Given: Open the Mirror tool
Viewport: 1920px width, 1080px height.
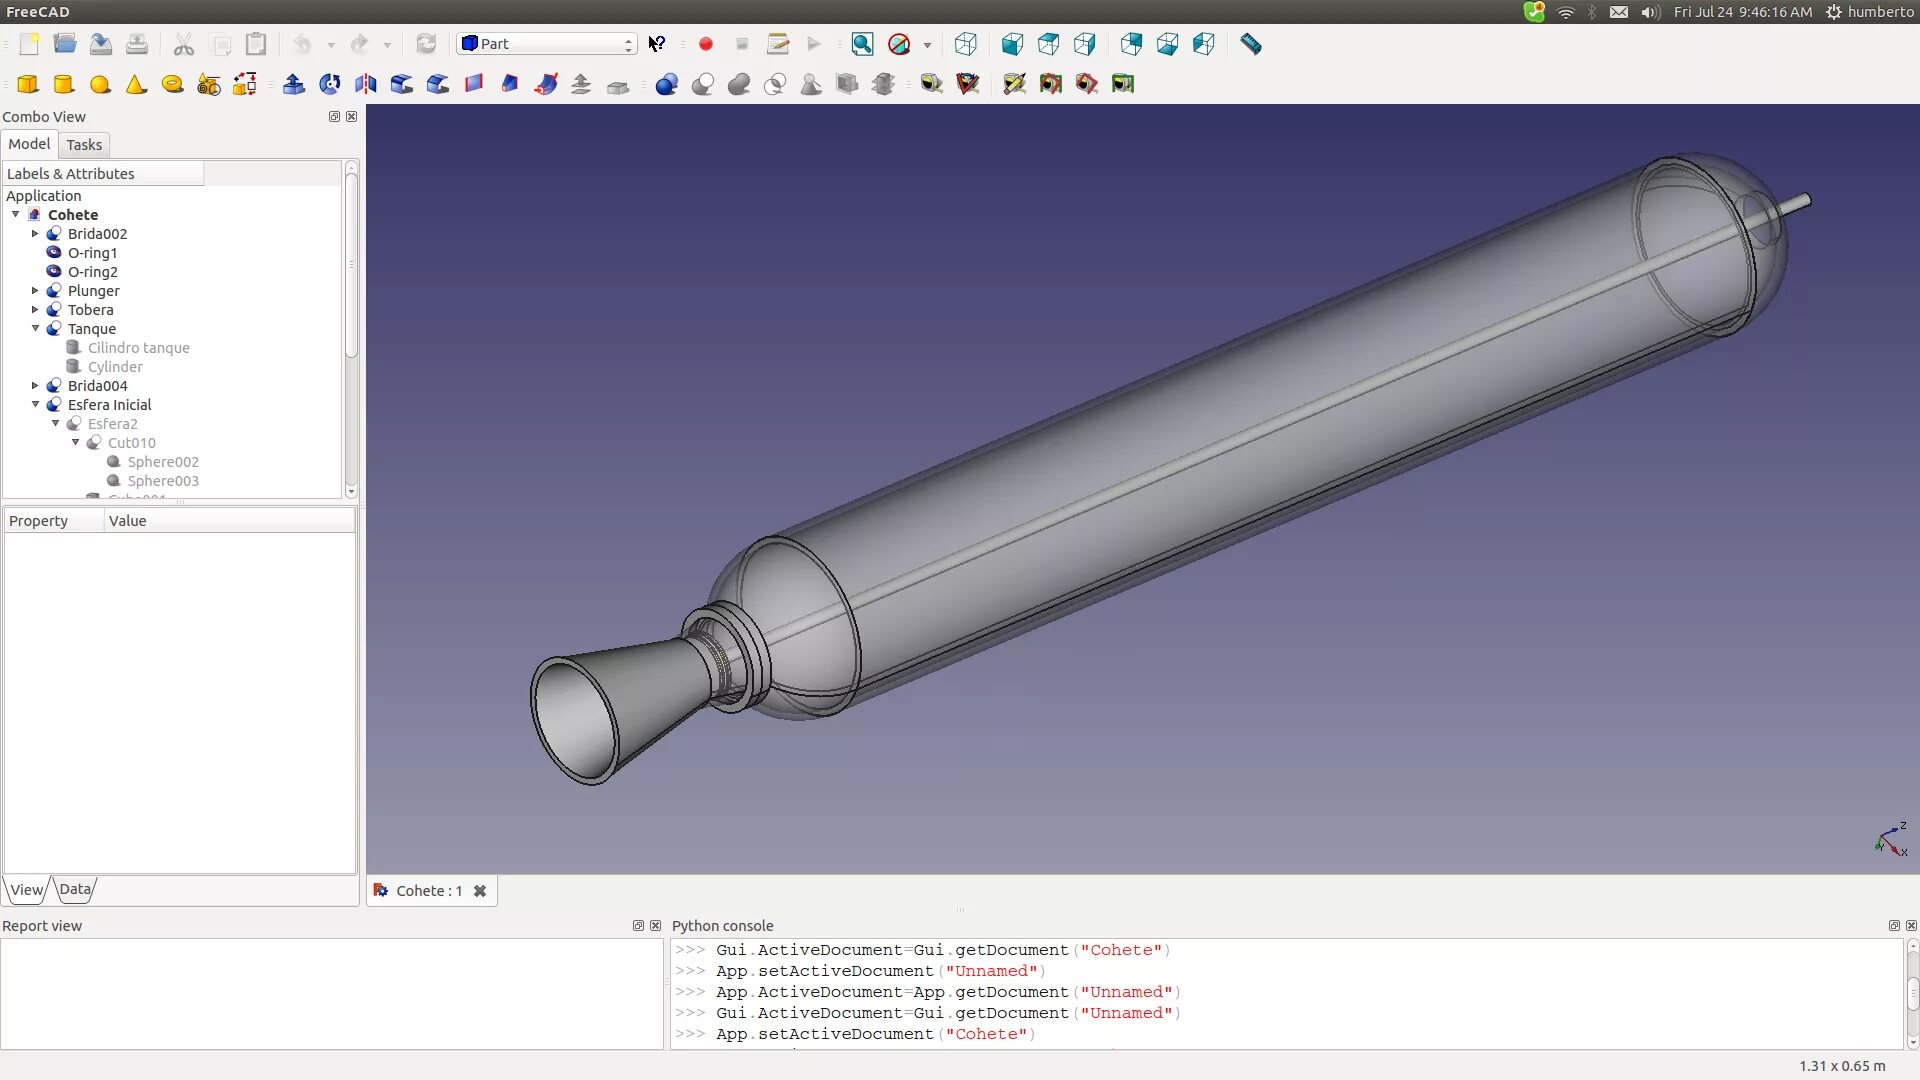Looking at the screenshot, I should [365, 84].
